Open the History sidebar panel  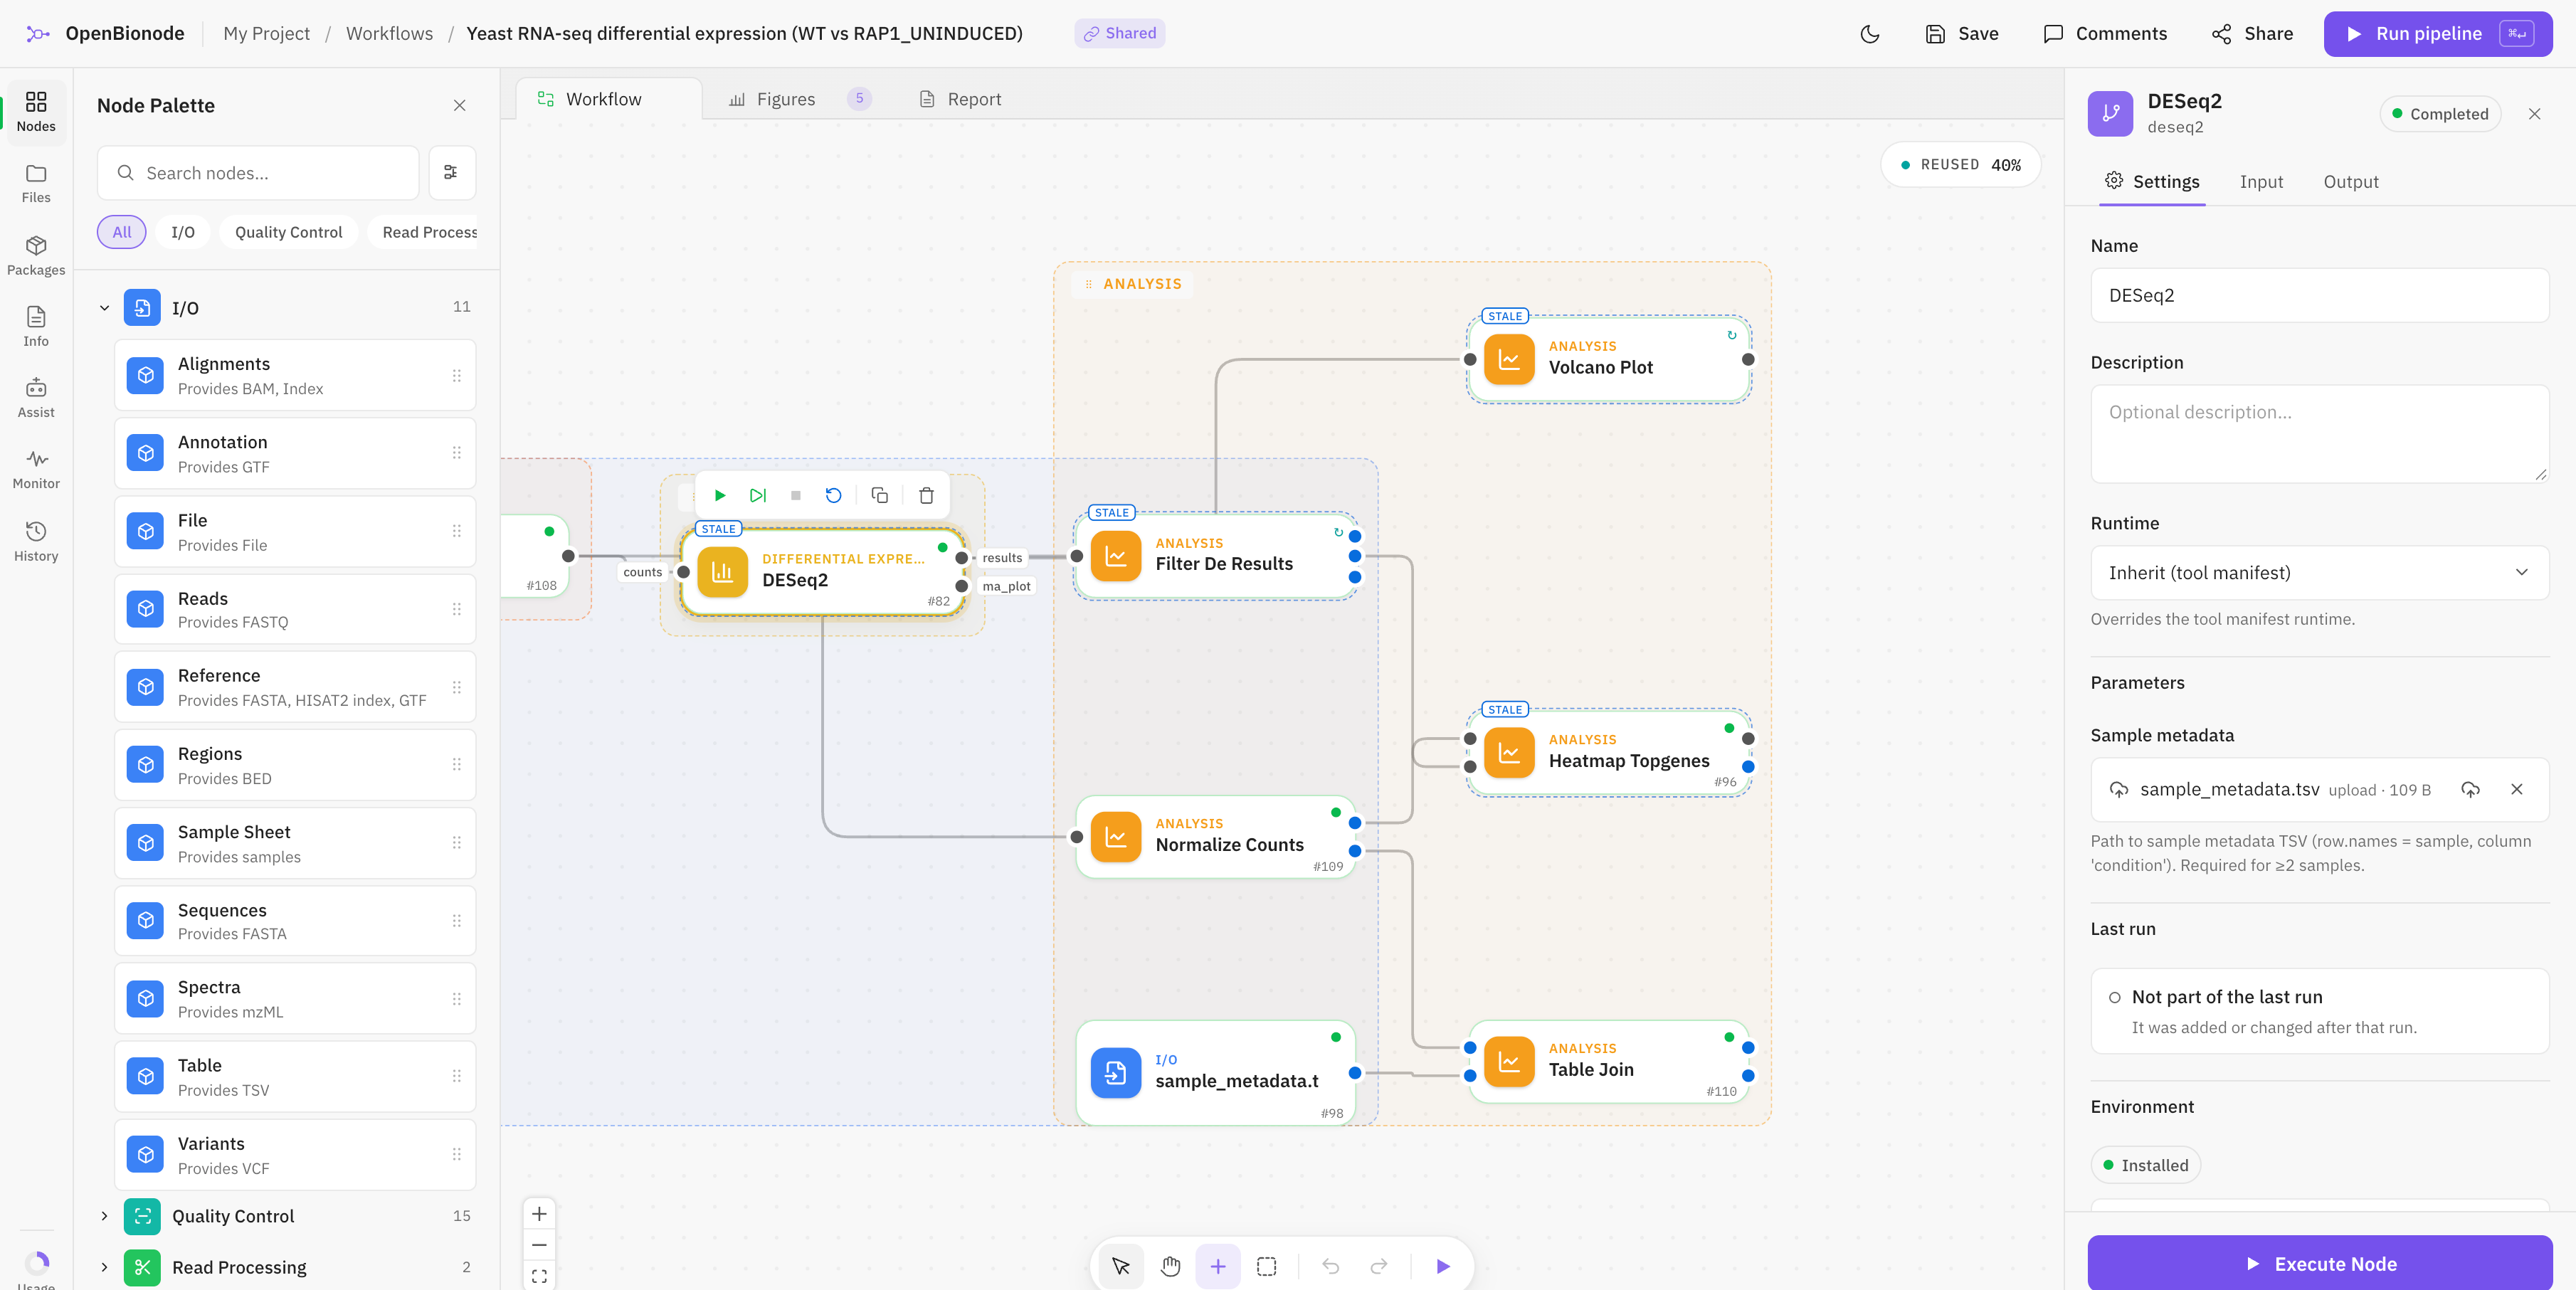tap(36, 541)
